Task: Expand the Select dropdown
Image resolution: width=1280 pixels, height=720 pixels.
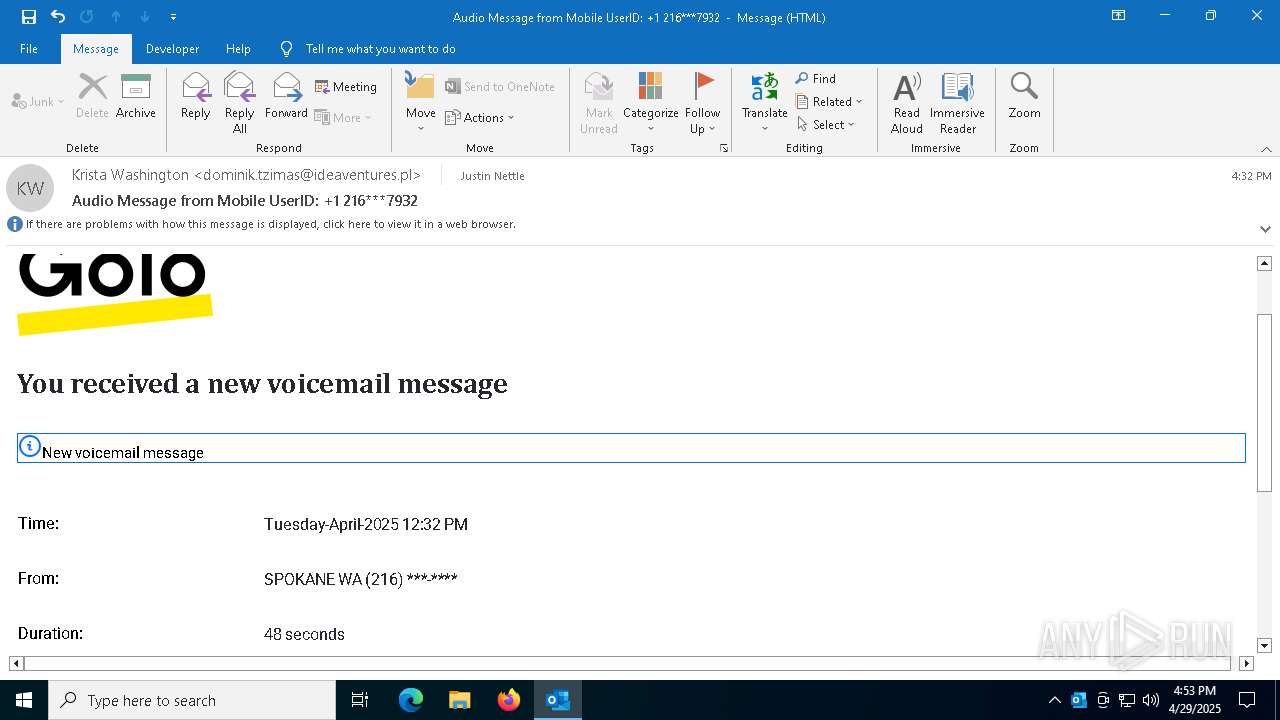Action: (826, 124)
